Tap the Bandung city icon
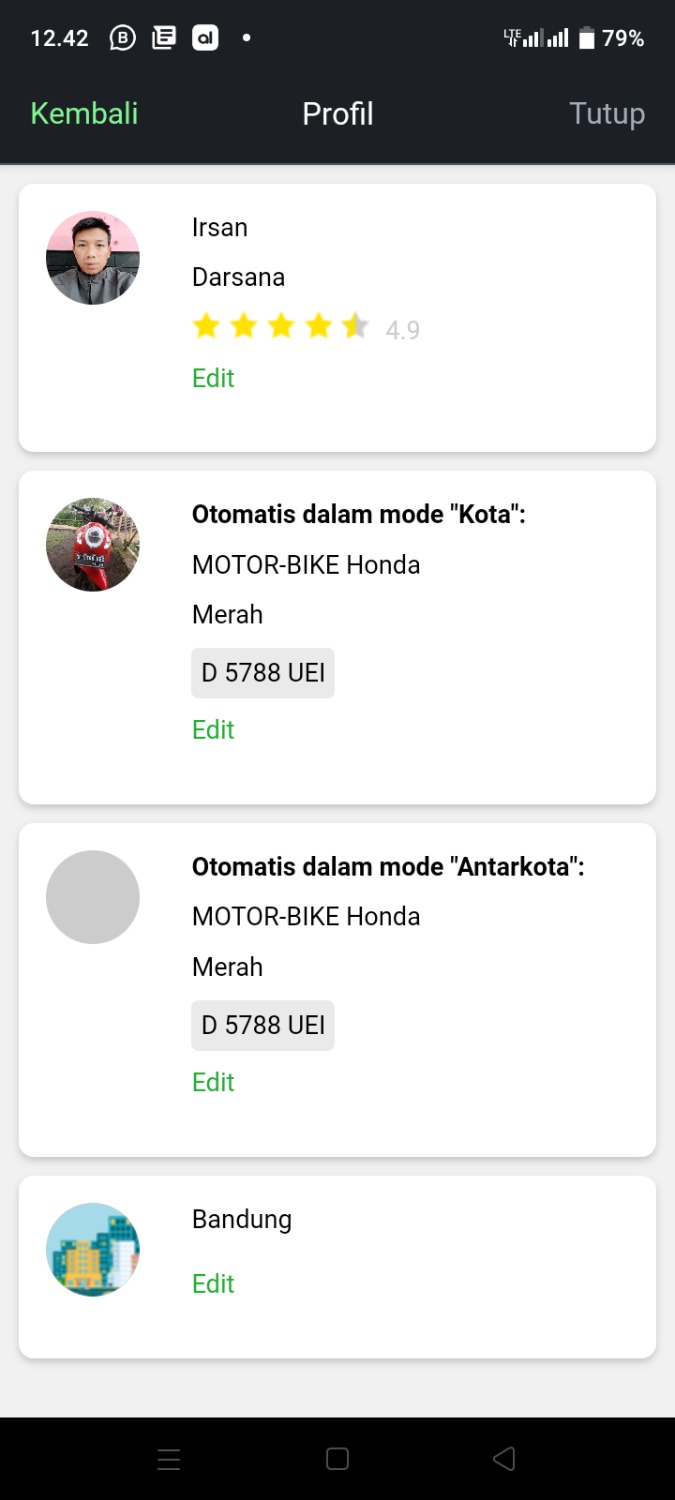The image size is (675, 1500). pyautogui.click(x=93, y=1249)
